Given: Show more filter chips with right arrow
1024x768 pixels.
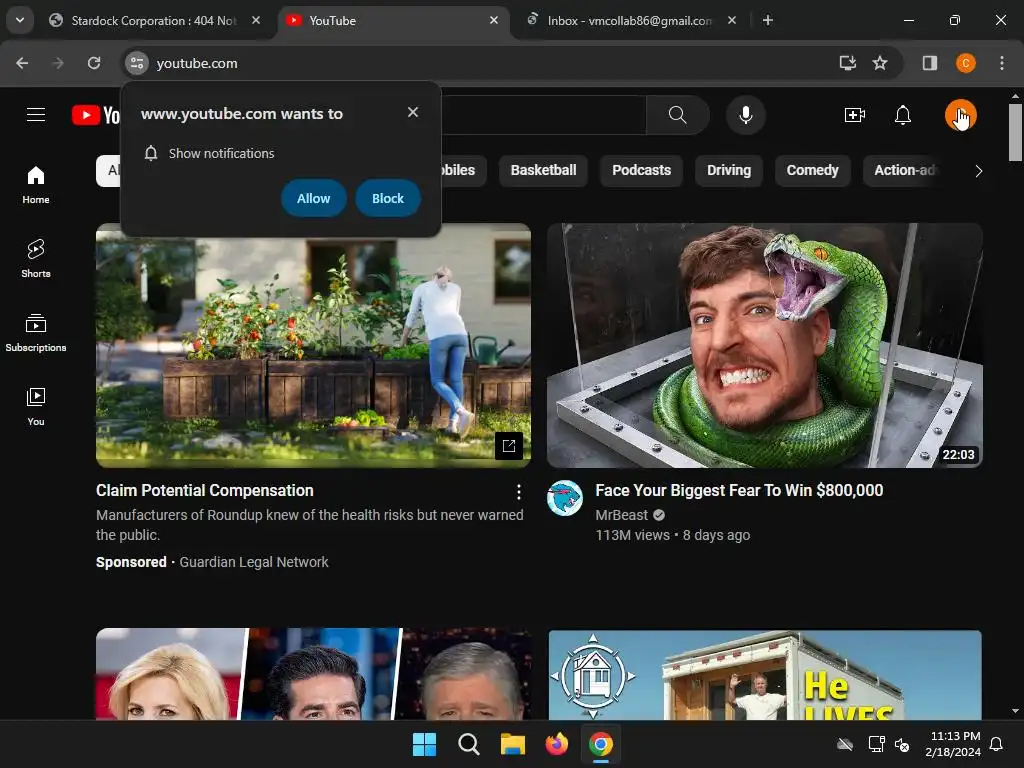Looking at the screenshot, I should [x=978, y=171].
